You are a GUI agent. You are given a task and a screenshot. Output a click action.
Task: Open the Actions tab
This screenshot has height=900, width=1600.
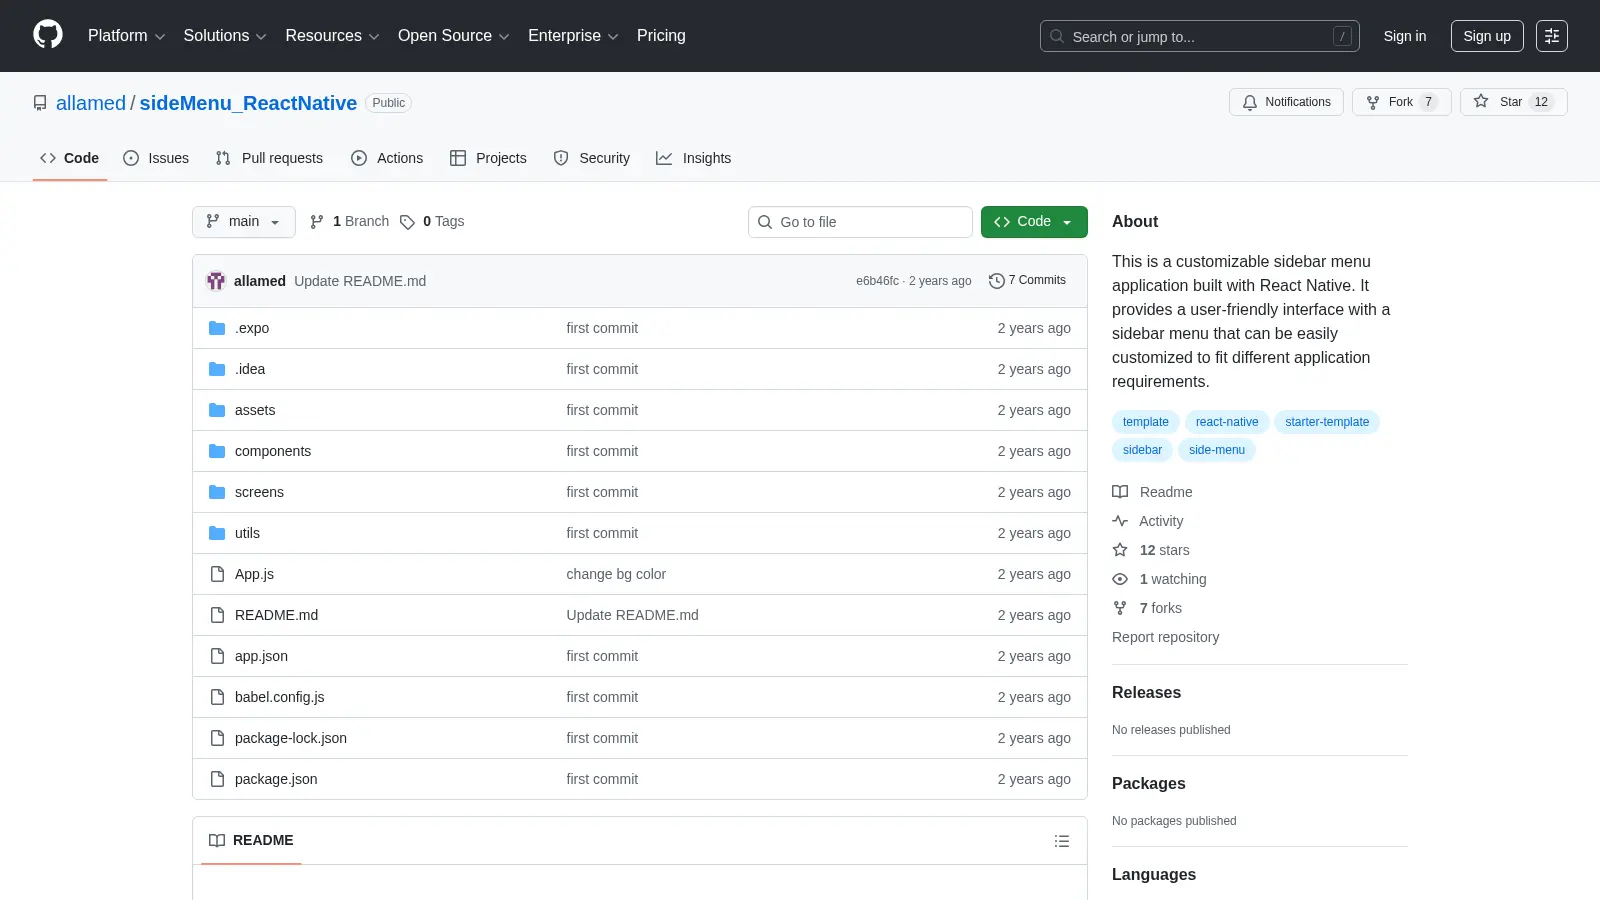[x=387, y=158]
